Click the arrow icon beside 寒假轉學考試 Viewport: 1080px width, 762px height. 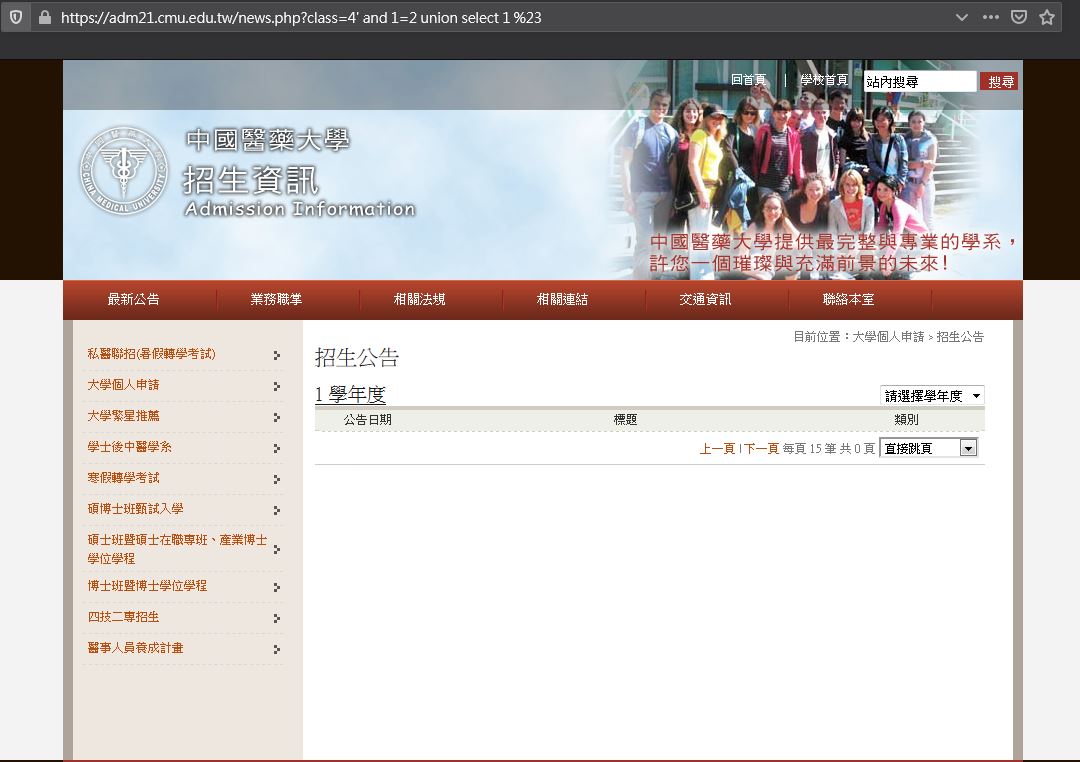click(277, 479)
